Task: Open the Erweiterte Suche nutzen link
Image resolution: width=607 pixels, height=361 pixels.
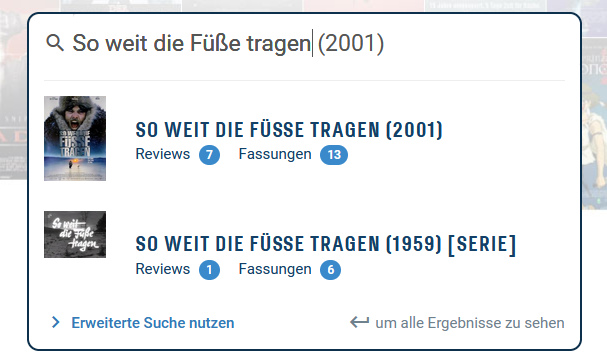Action: coord(153,323)
